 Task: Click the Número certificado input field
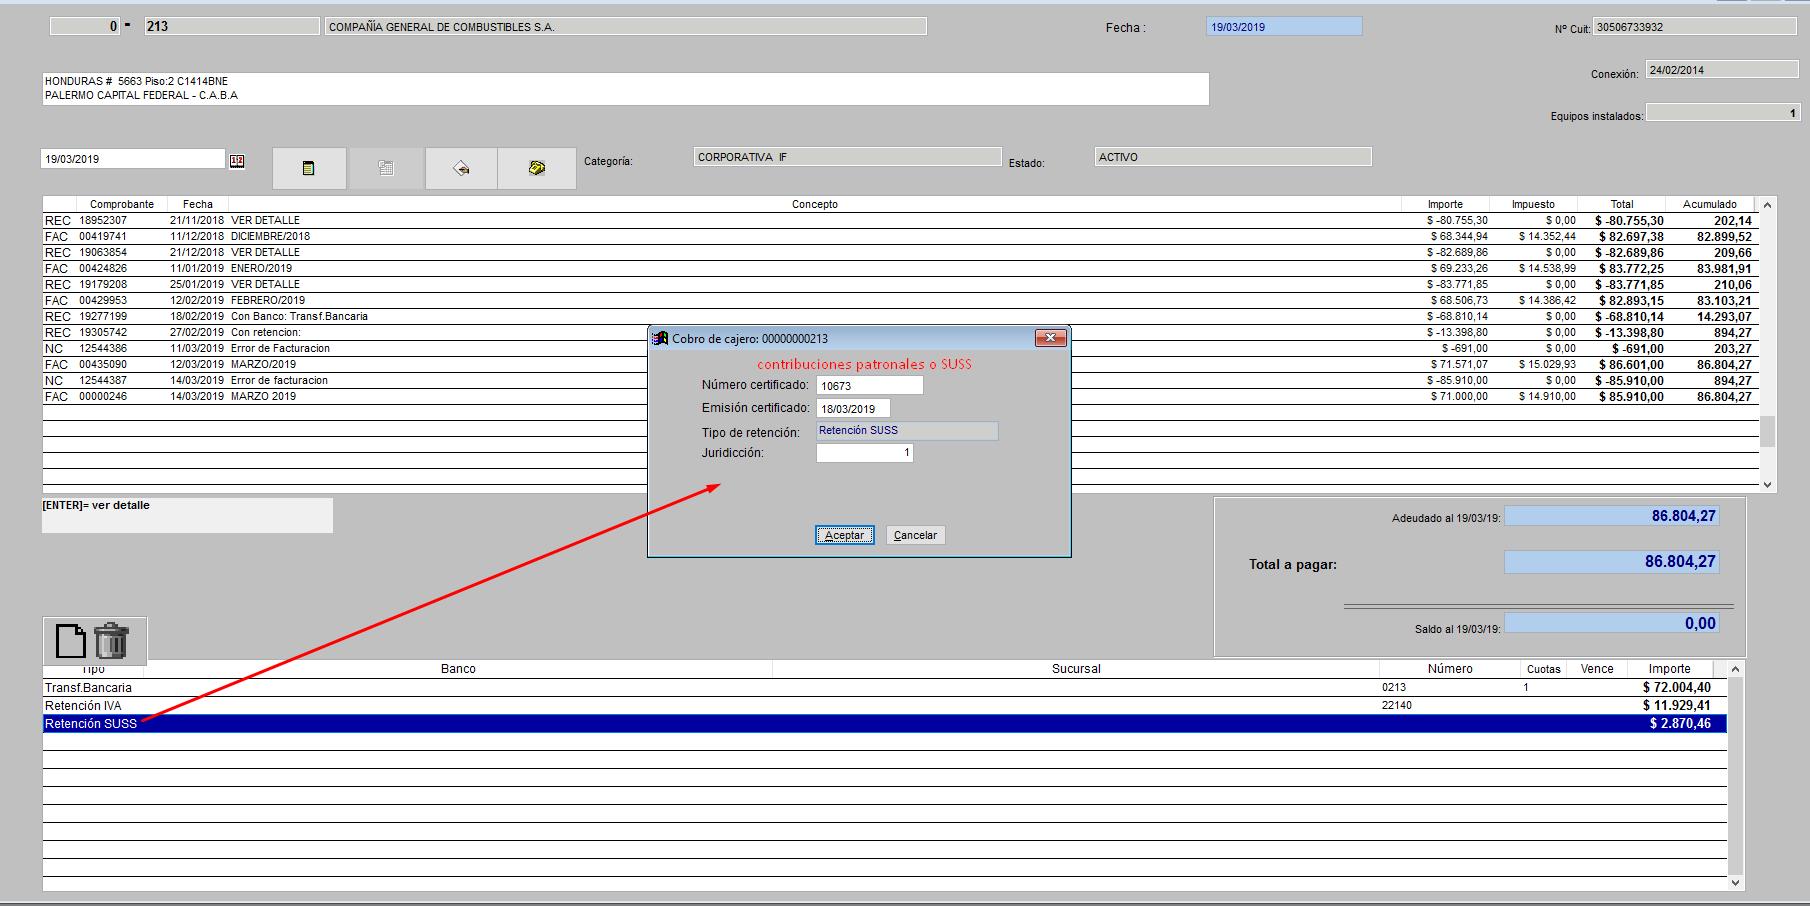[868, 386]
